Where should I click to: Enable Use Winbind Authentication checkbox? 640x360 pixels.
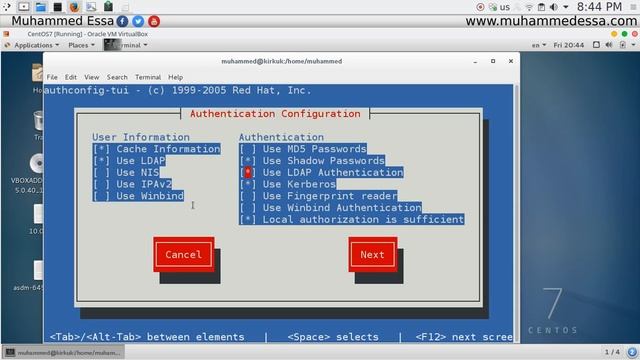[331, 208]
